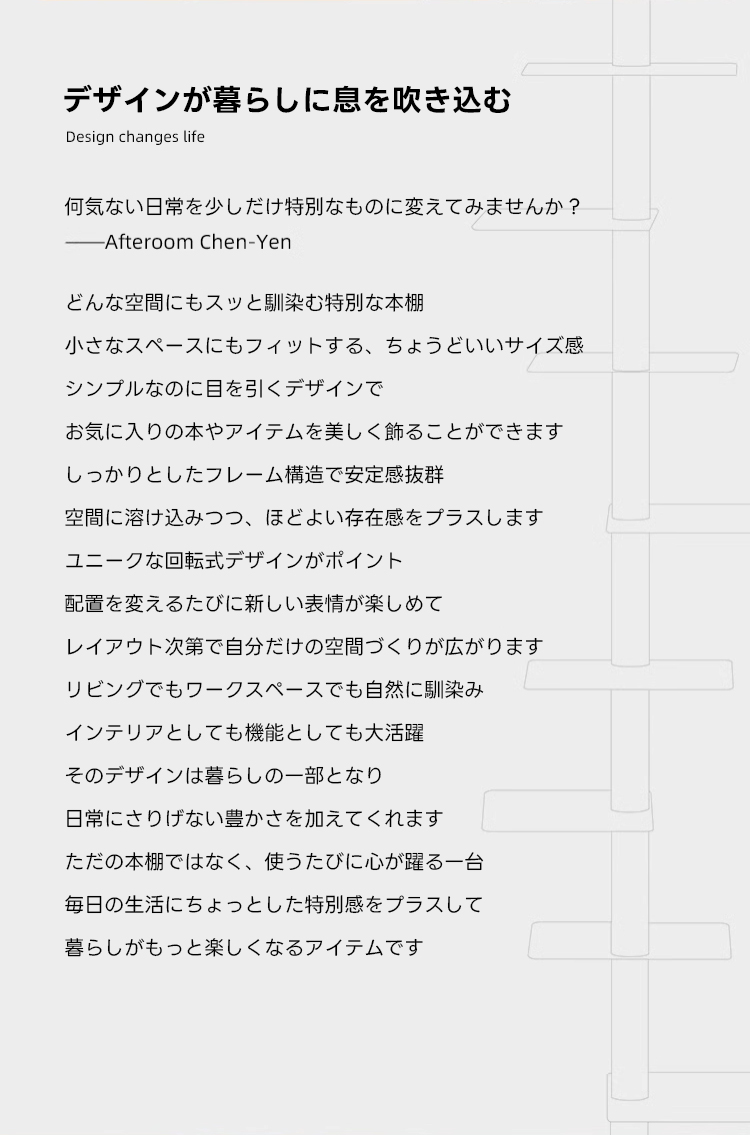The height and width of the screenshot is (1135, 750).
Task: Click the subtitle Design changes life
Action: [135, 137]
